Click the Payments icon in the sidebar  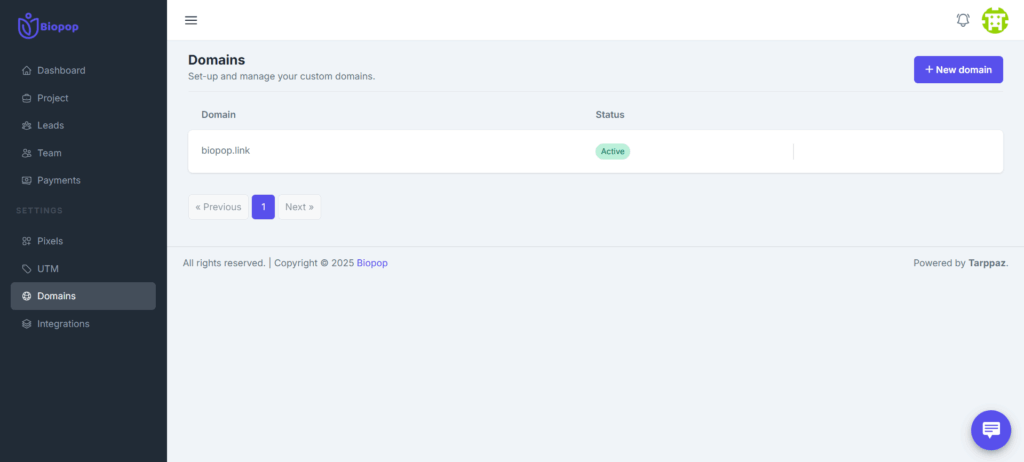[x=27, y=180]
